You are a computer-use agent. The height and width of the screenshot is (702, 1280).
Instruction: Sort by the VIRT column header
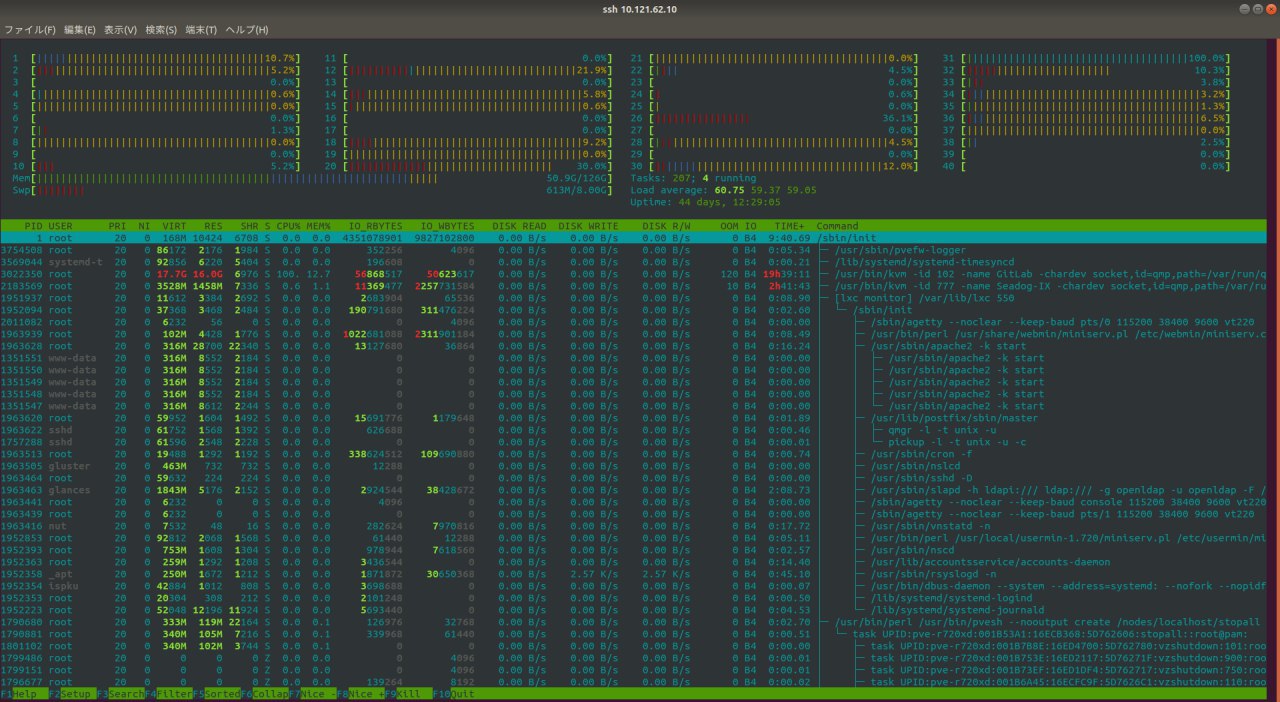point(175,226)
